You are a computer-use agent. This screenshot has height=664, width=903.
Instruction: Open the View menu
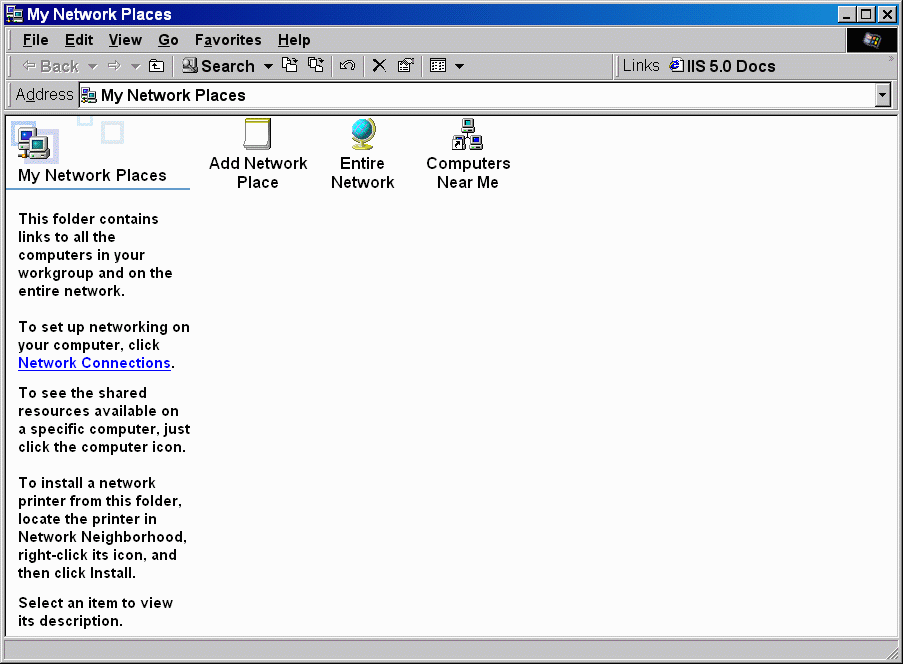click(125, 40)
